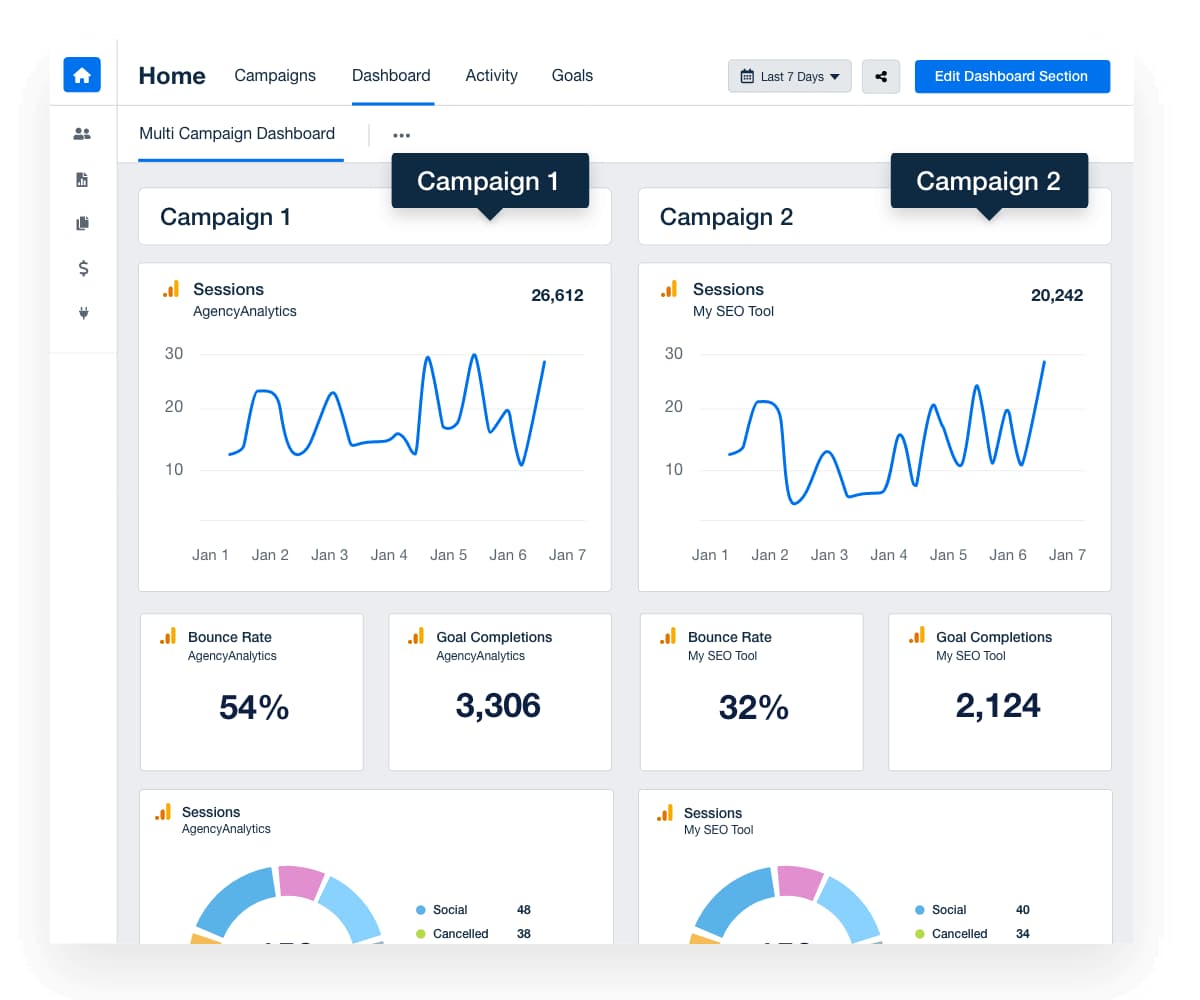Click analytics icon on Campaign 2 Sessions chart

669,289
